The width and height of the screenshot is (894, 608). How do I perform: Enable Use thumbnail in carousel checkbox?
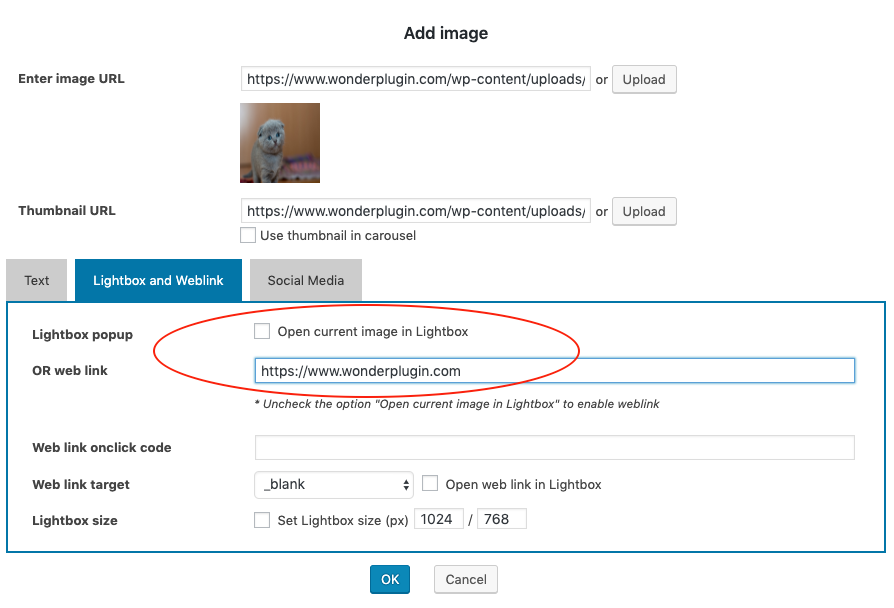click(248, 236)
